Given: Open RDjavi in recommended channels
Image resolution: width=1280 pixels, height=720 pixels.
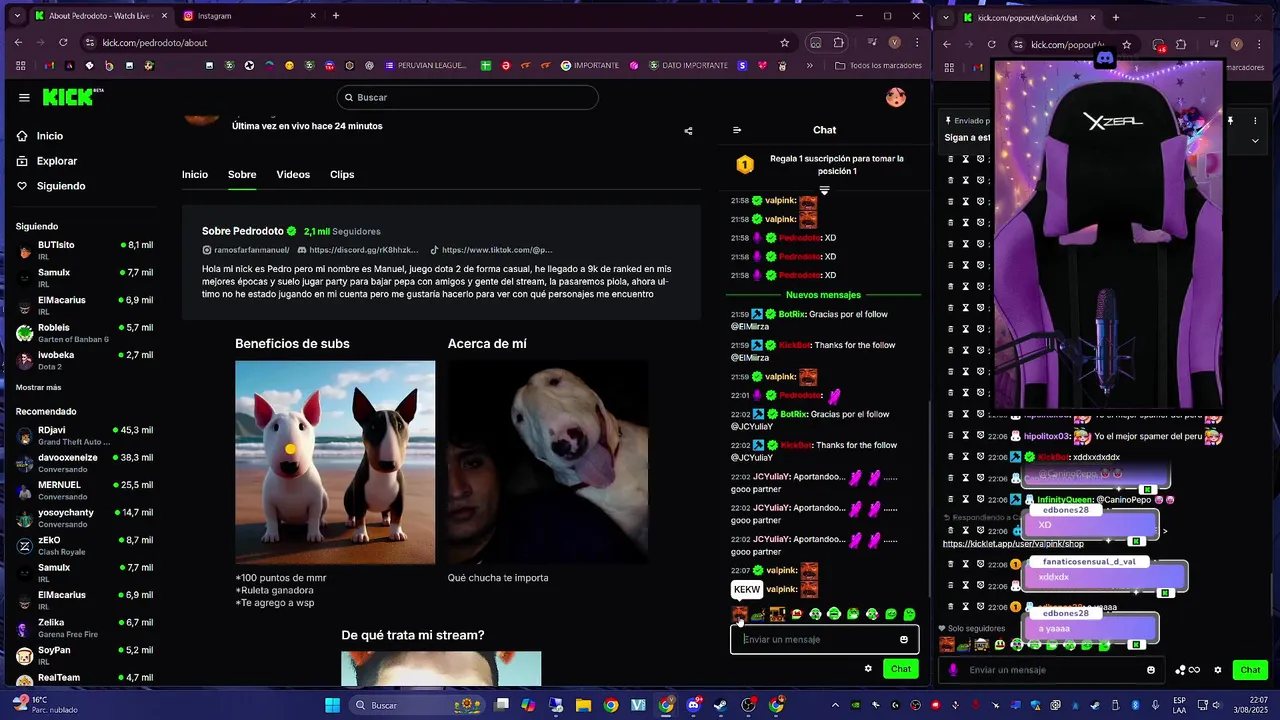Looking at the screenshot, I should click(x=85, y=436).
